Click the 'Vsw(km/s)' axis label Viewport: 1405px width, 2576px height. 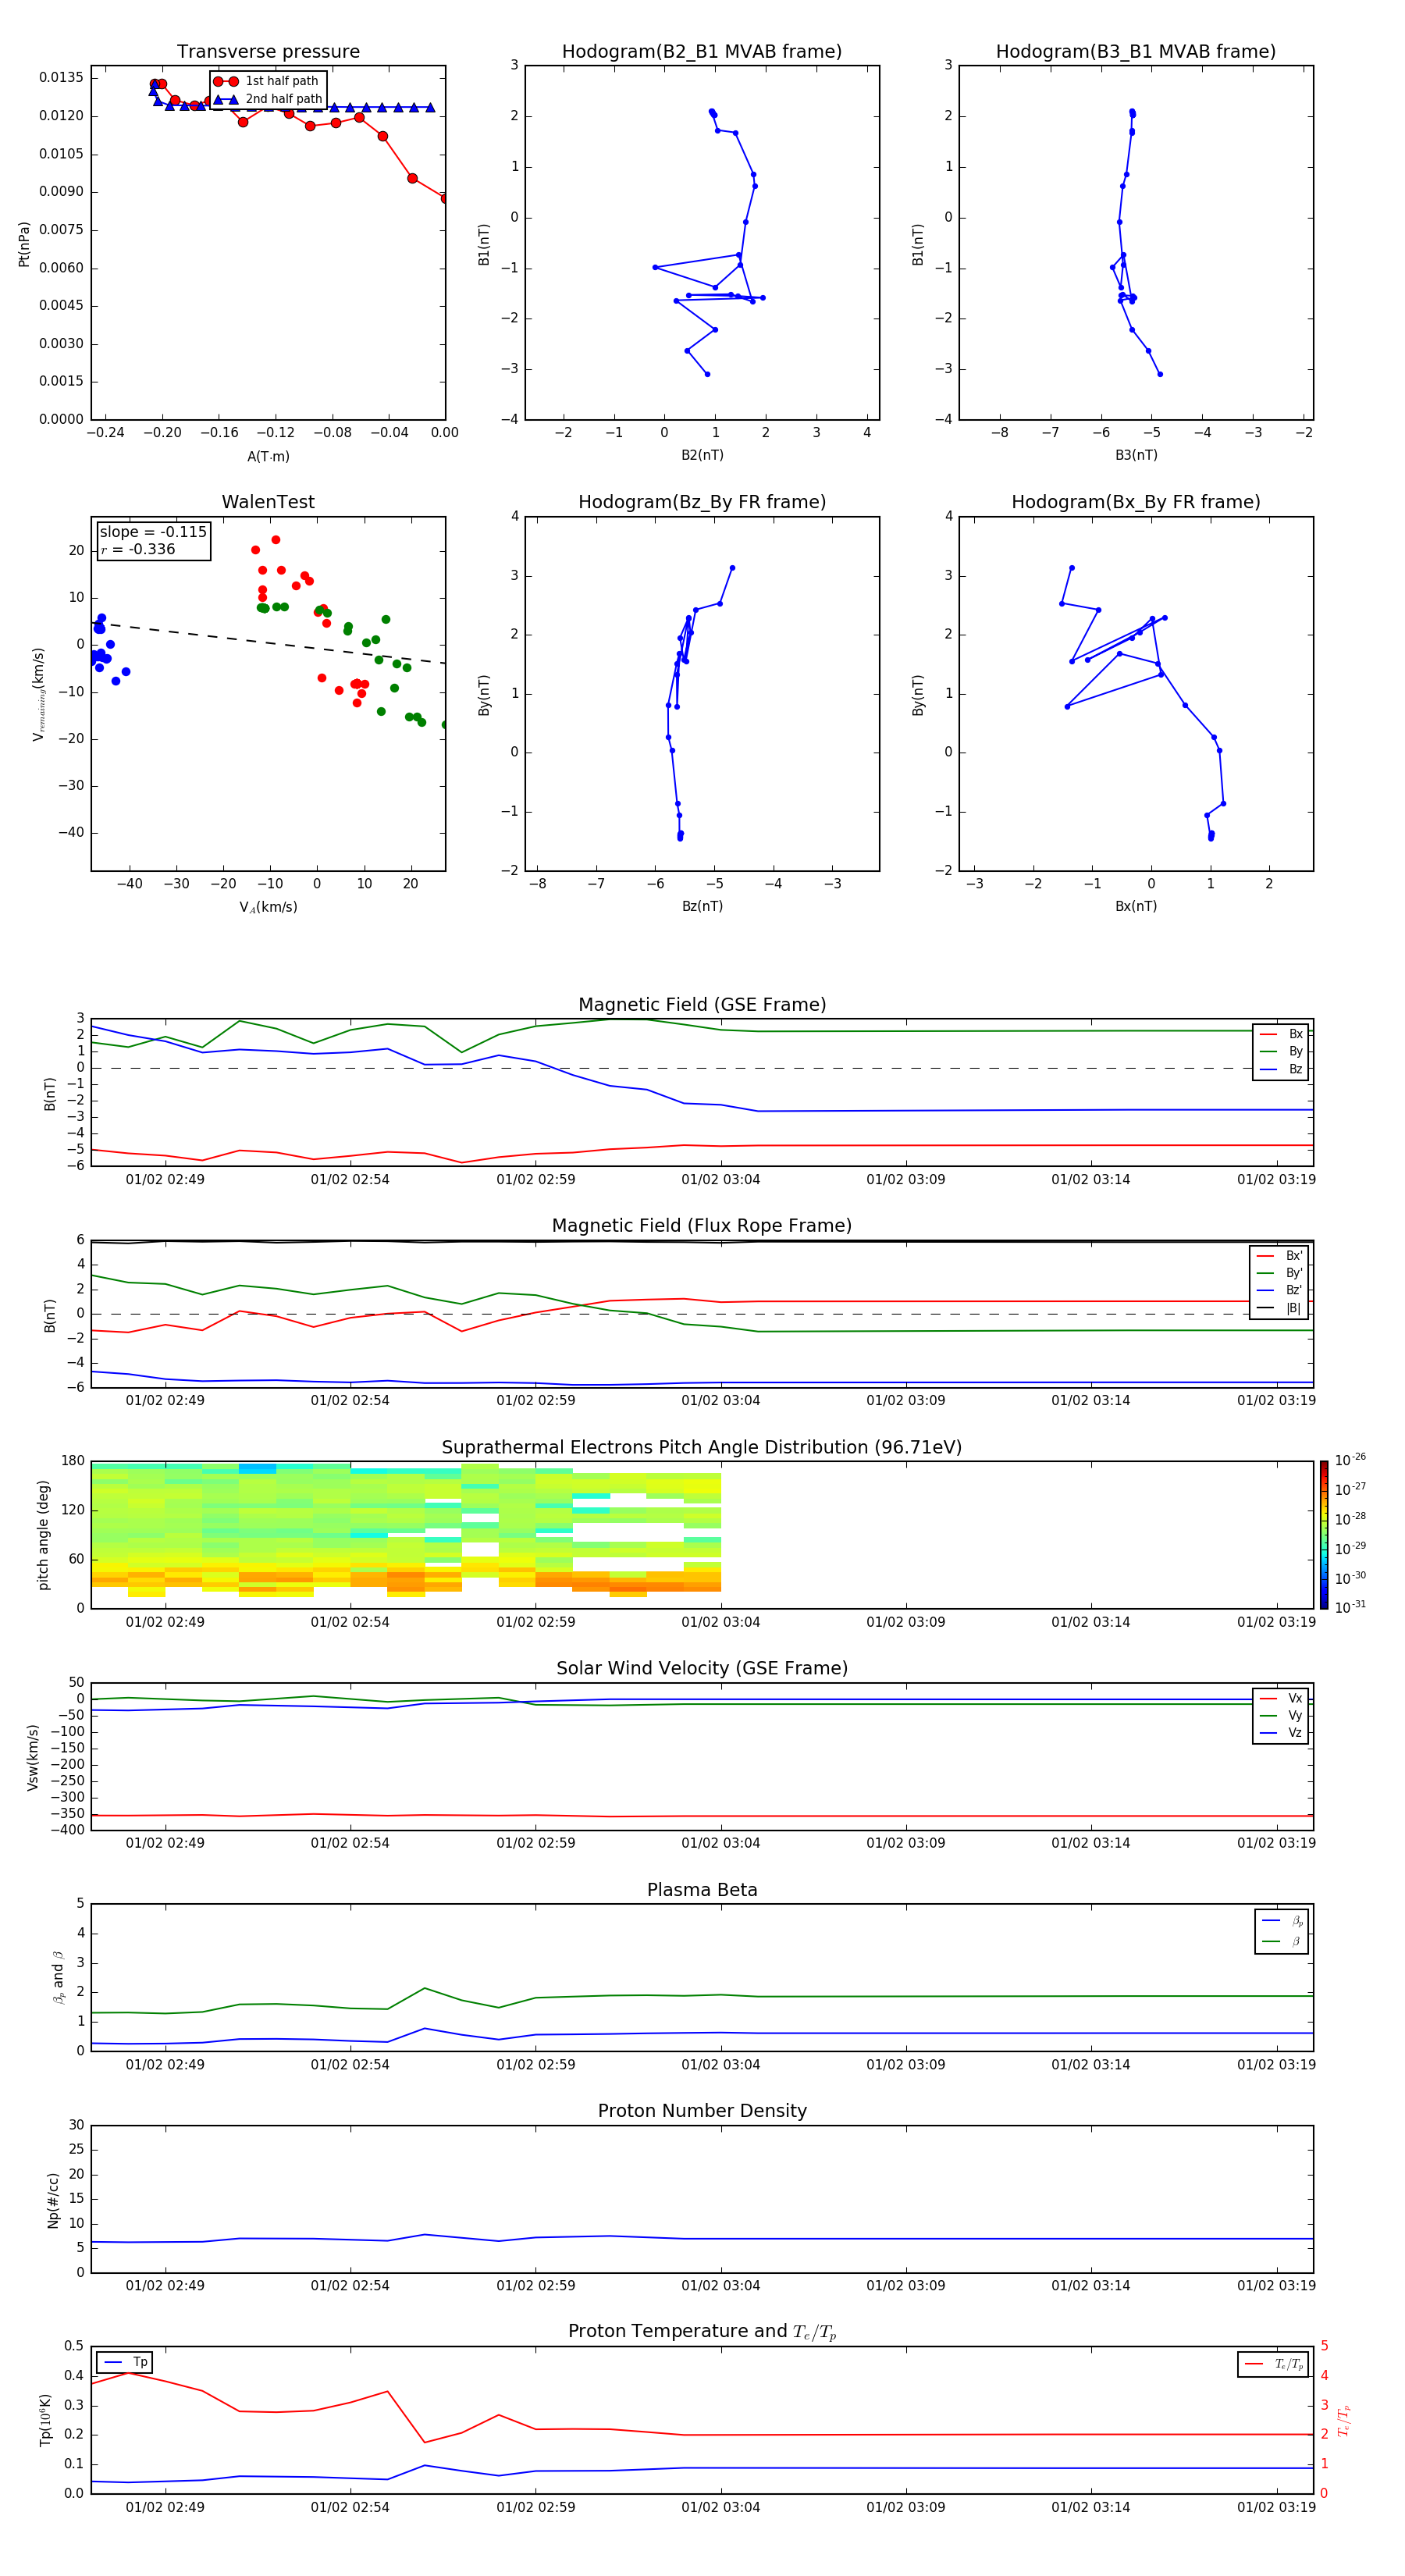[x=34, y=1757]
